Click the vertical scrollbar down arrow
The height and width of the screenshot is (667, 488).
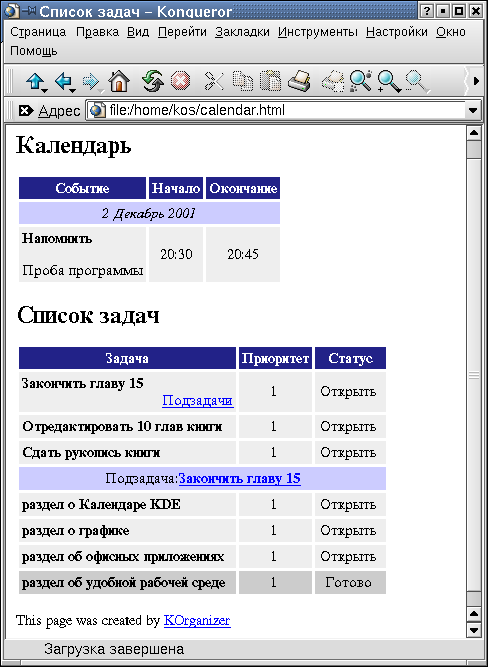(x=474, y=629)
